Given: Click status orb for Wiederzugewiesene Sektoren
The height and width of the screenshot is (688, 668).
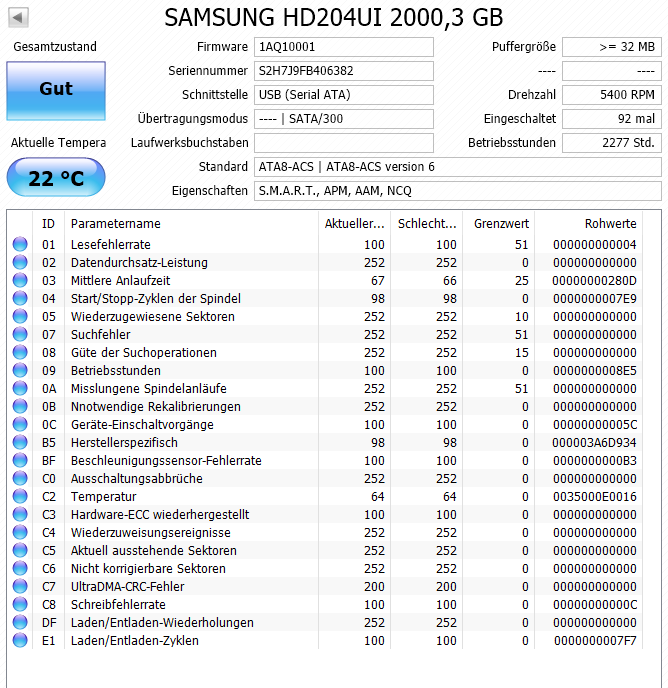Looking at the screenshot, I should click(20, 316).
